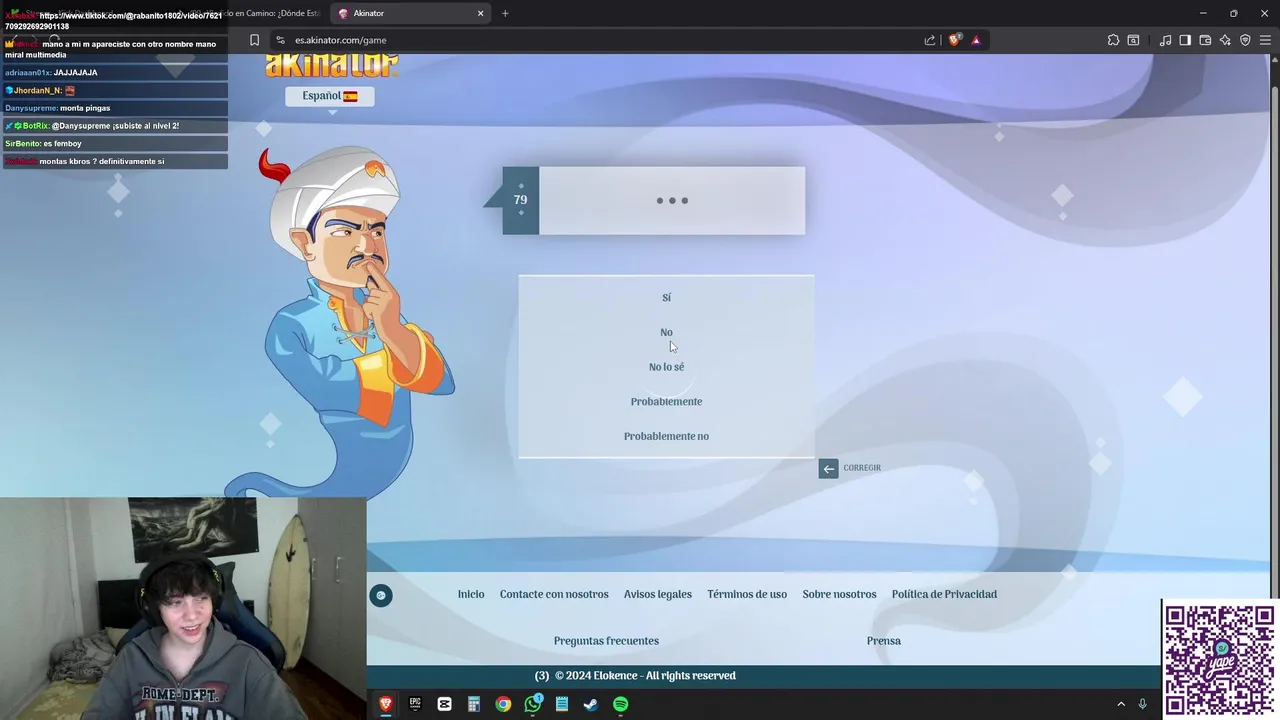Click the CORREGIR back arrow button

(x=828, y=468)
